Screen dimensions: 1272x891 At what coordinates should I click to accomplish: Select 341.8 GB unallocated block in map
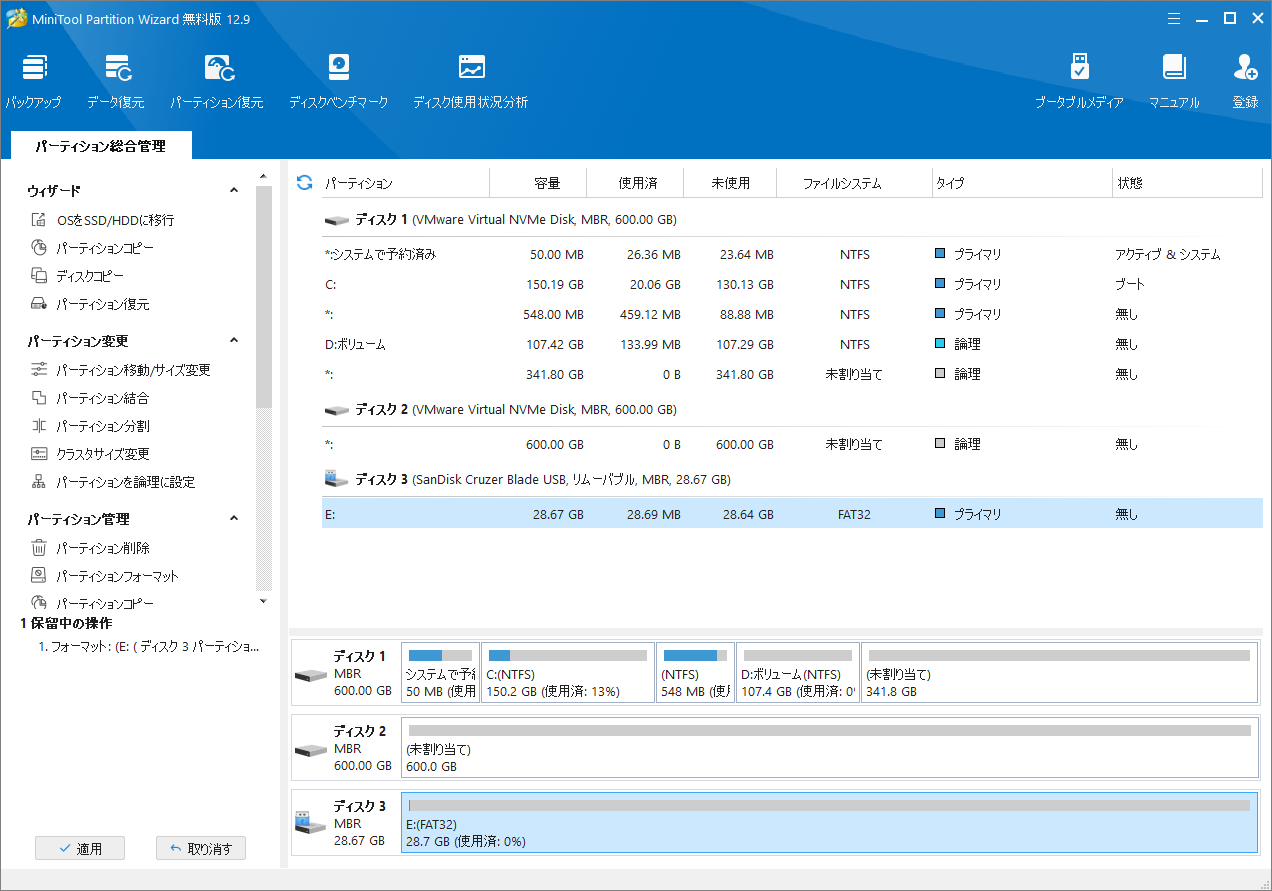[x=1059, y=672]
